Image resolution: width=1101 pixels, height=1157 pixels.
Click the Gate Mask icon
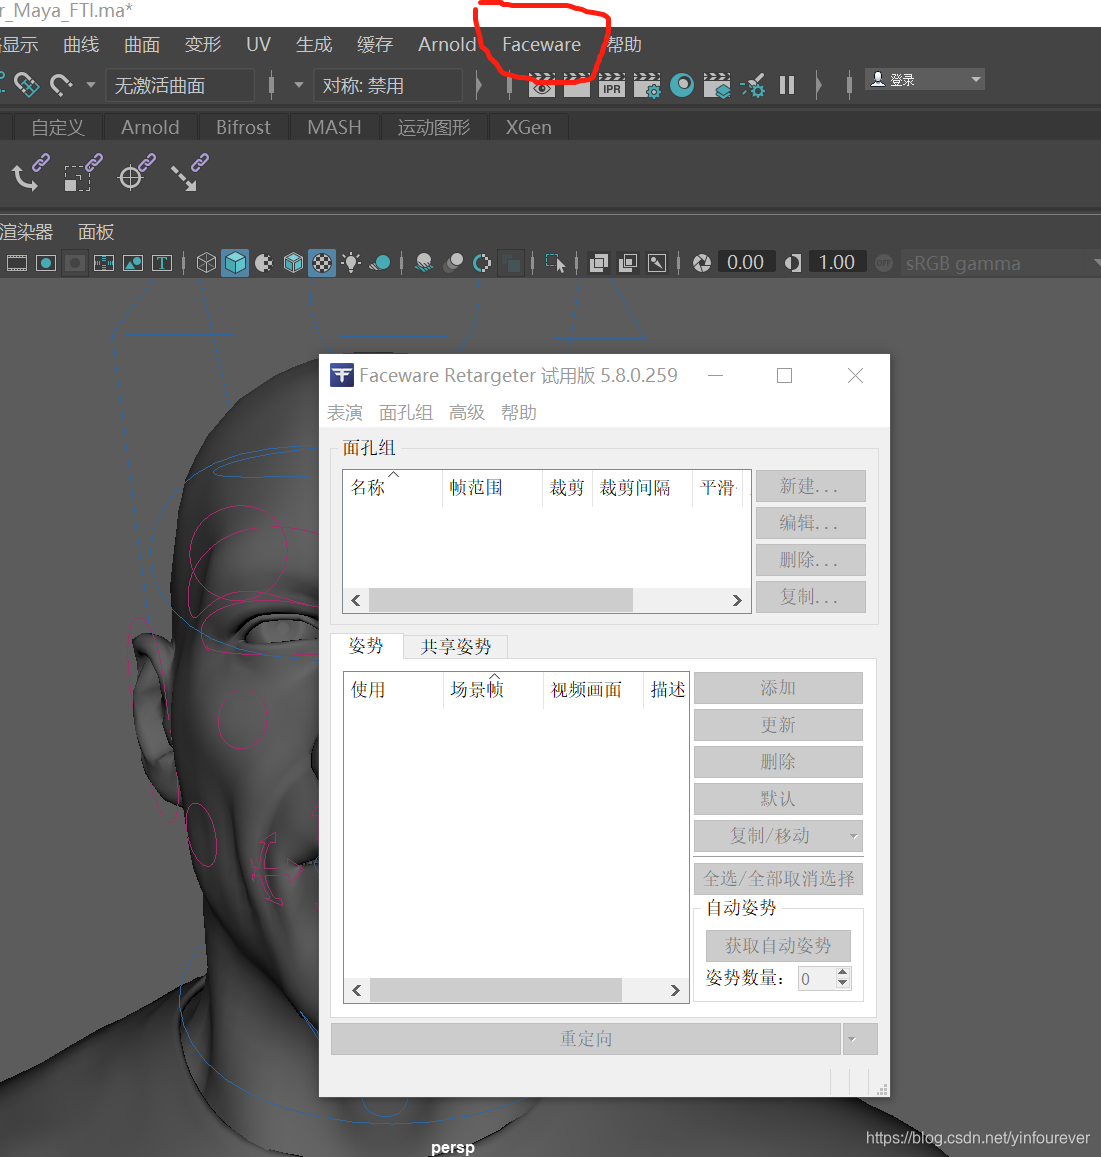pos(75,263)
